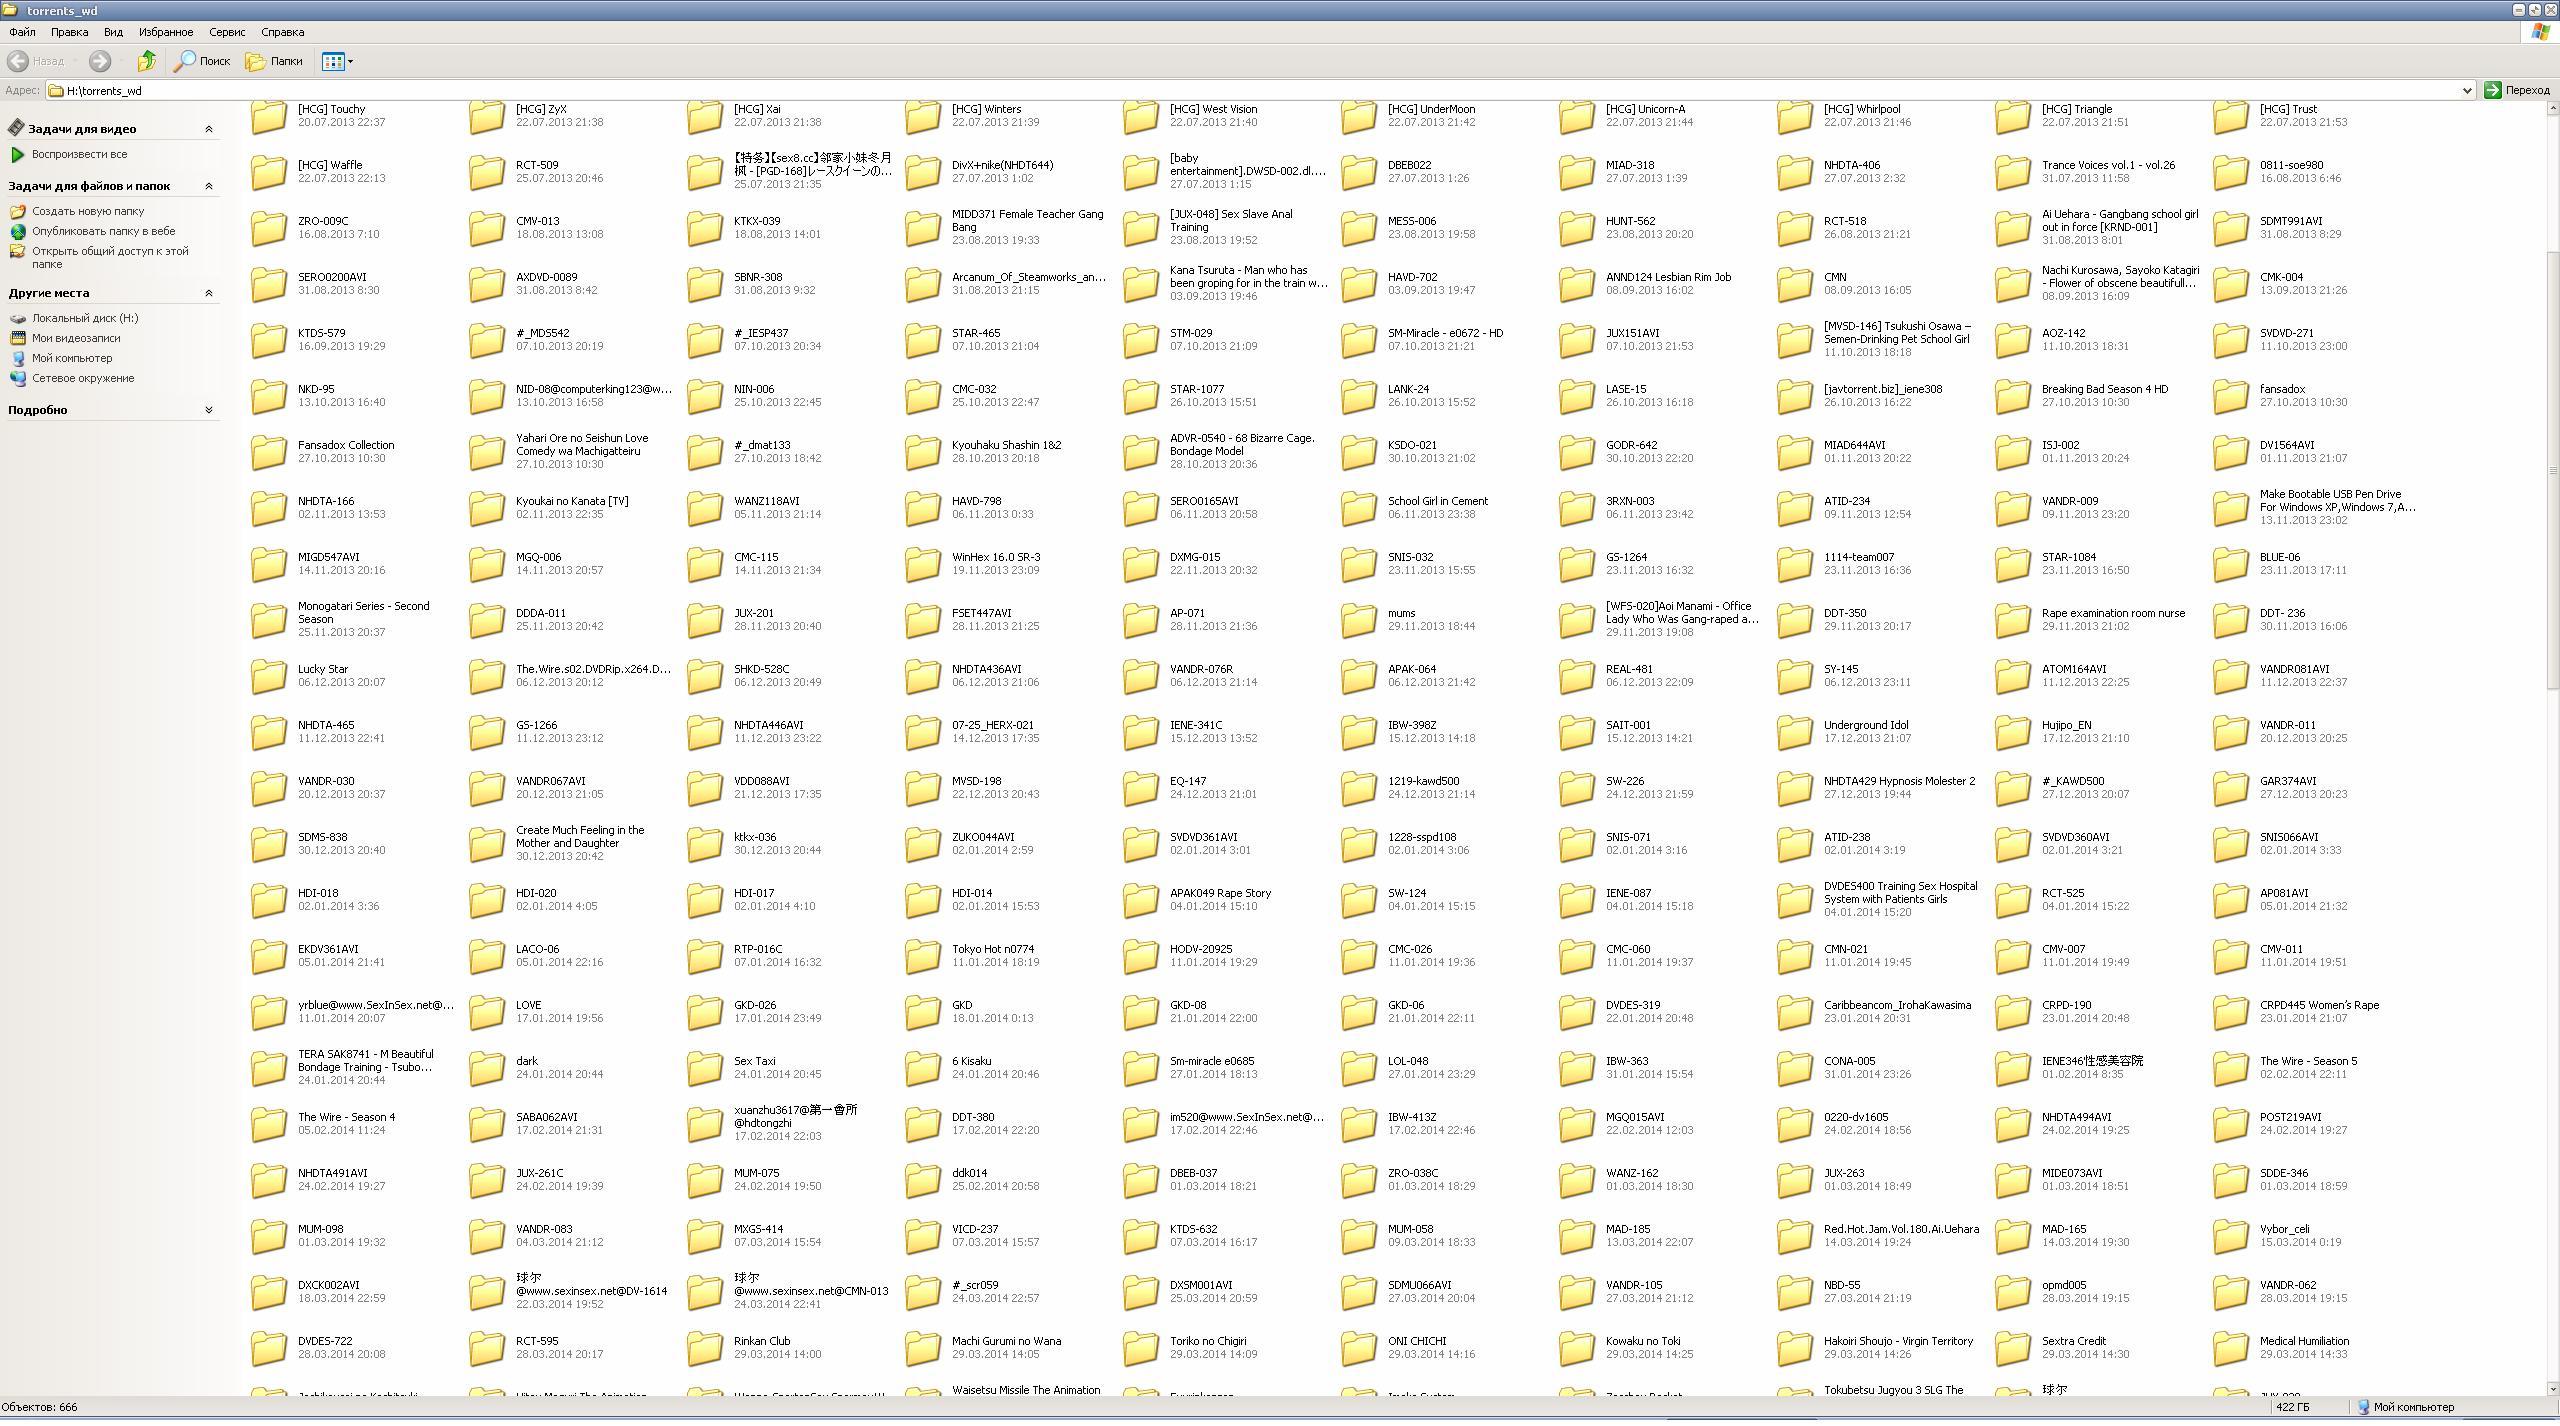2560x1426 pixels.
Task: Click the Back (Назад) navigation arrow
Action: [18, 61]
